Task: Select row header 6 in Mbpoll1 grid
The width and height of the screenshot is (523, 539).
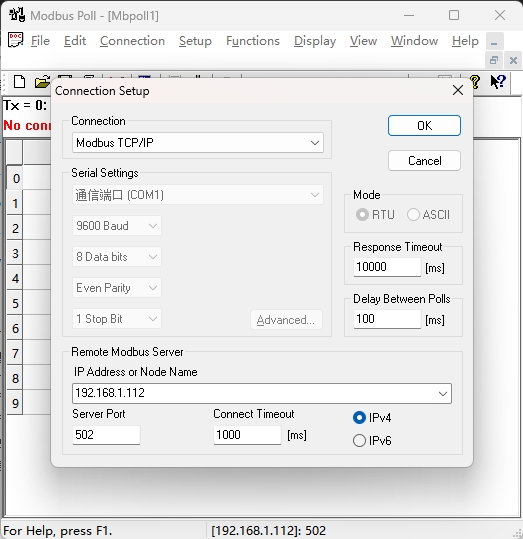Action: [15, 328]
